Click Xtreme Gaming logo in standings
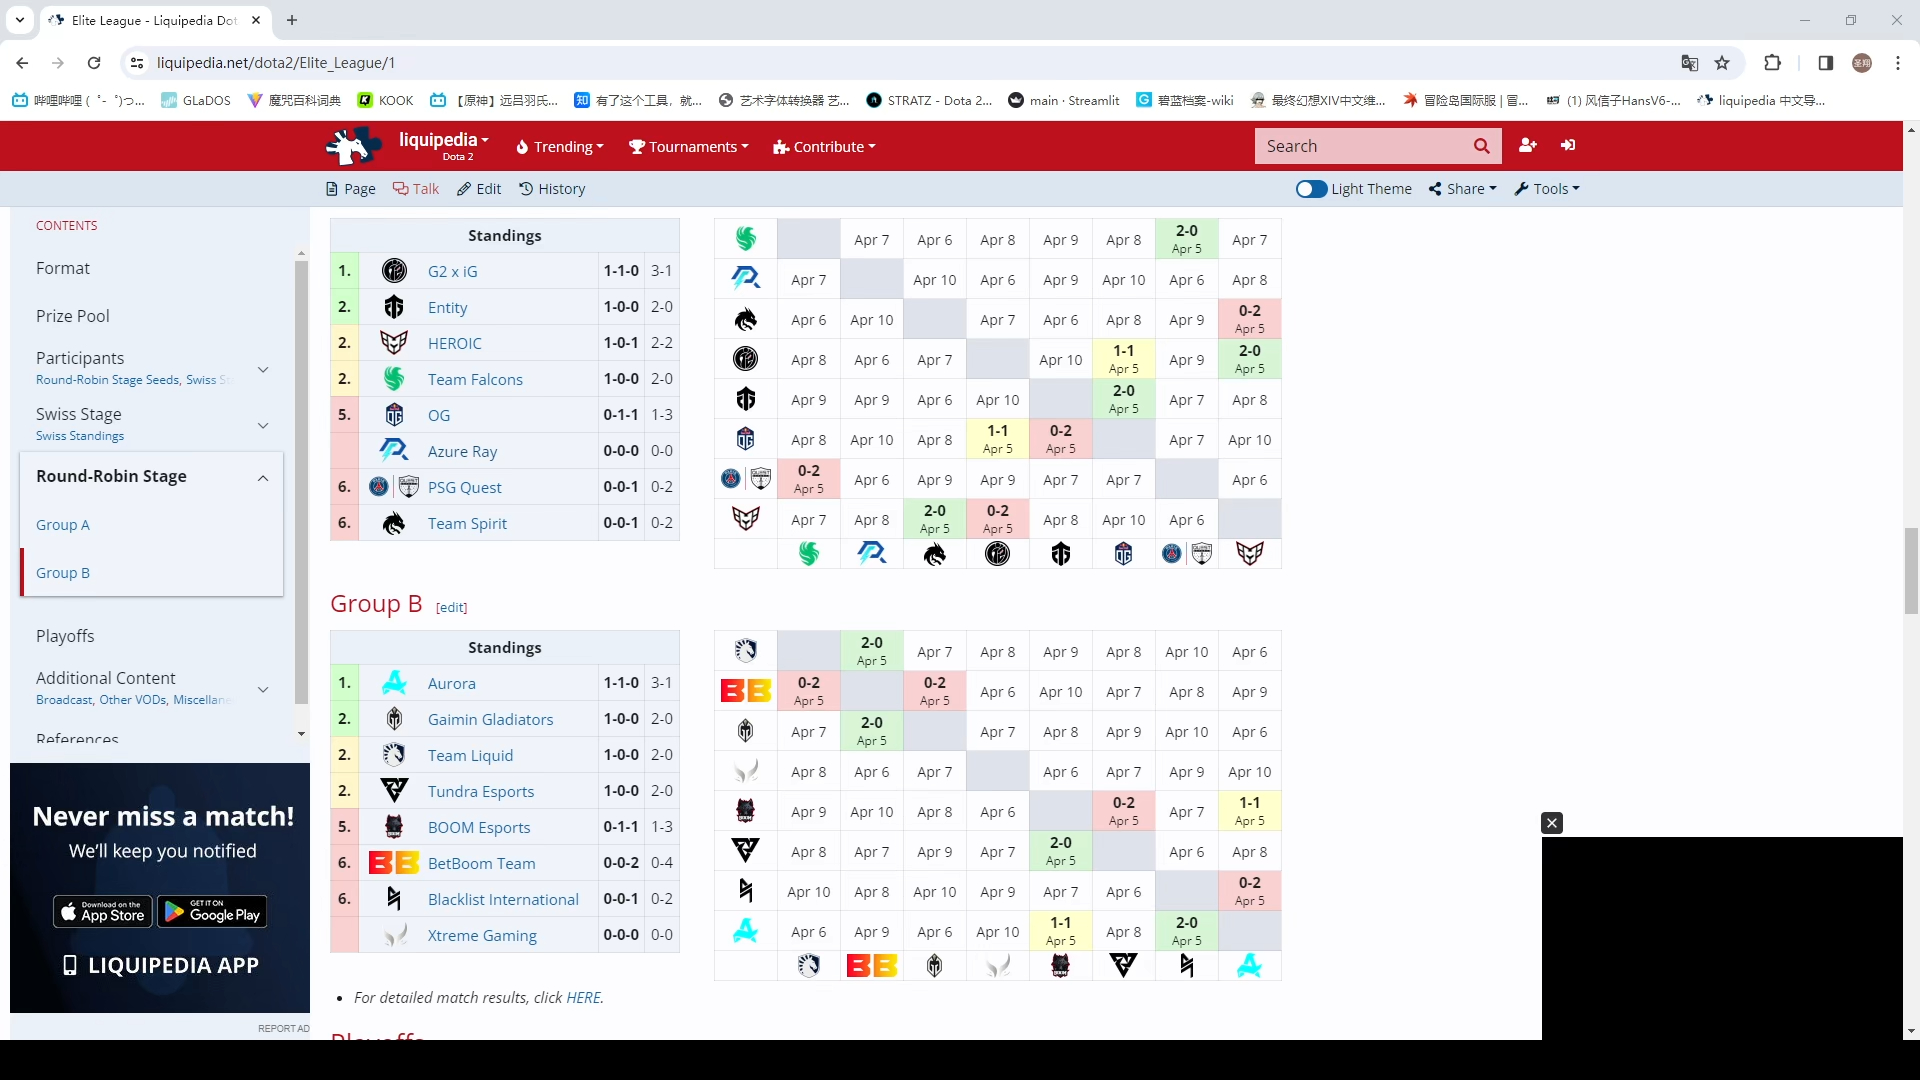Image resolution: width=1920 pixels, height=1080 pixels. point(394,935)
